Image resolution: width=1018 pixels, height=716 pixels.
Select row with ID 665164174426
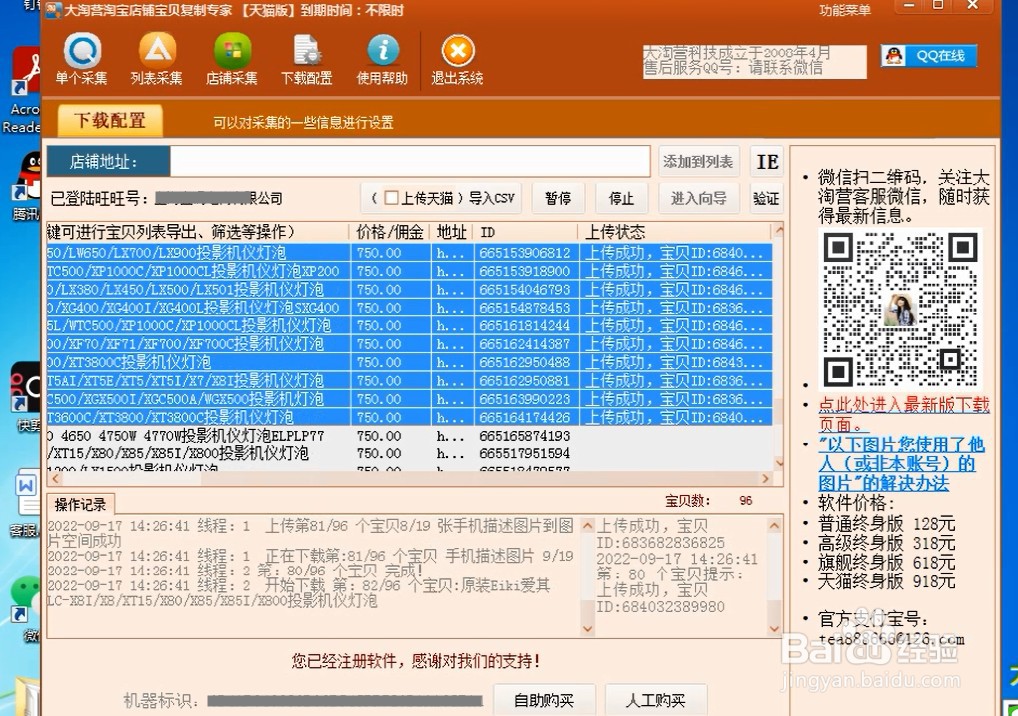click(410, 417)
